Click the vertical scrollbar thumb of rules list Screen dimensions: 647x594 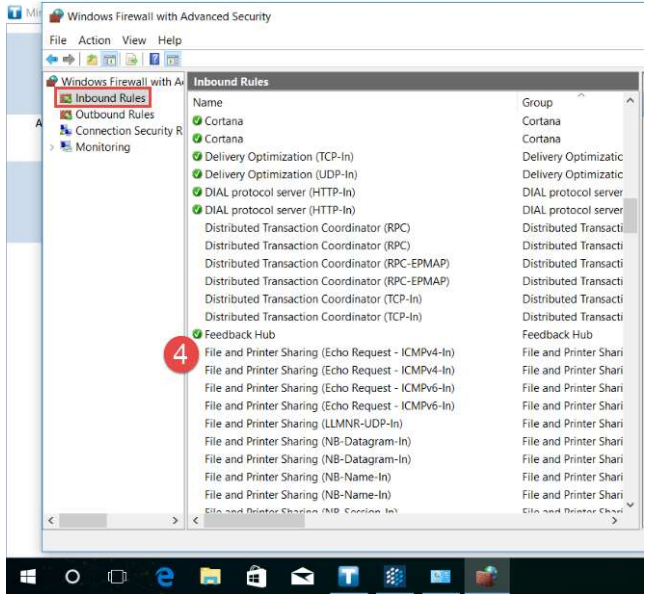(x=630, y=215)
